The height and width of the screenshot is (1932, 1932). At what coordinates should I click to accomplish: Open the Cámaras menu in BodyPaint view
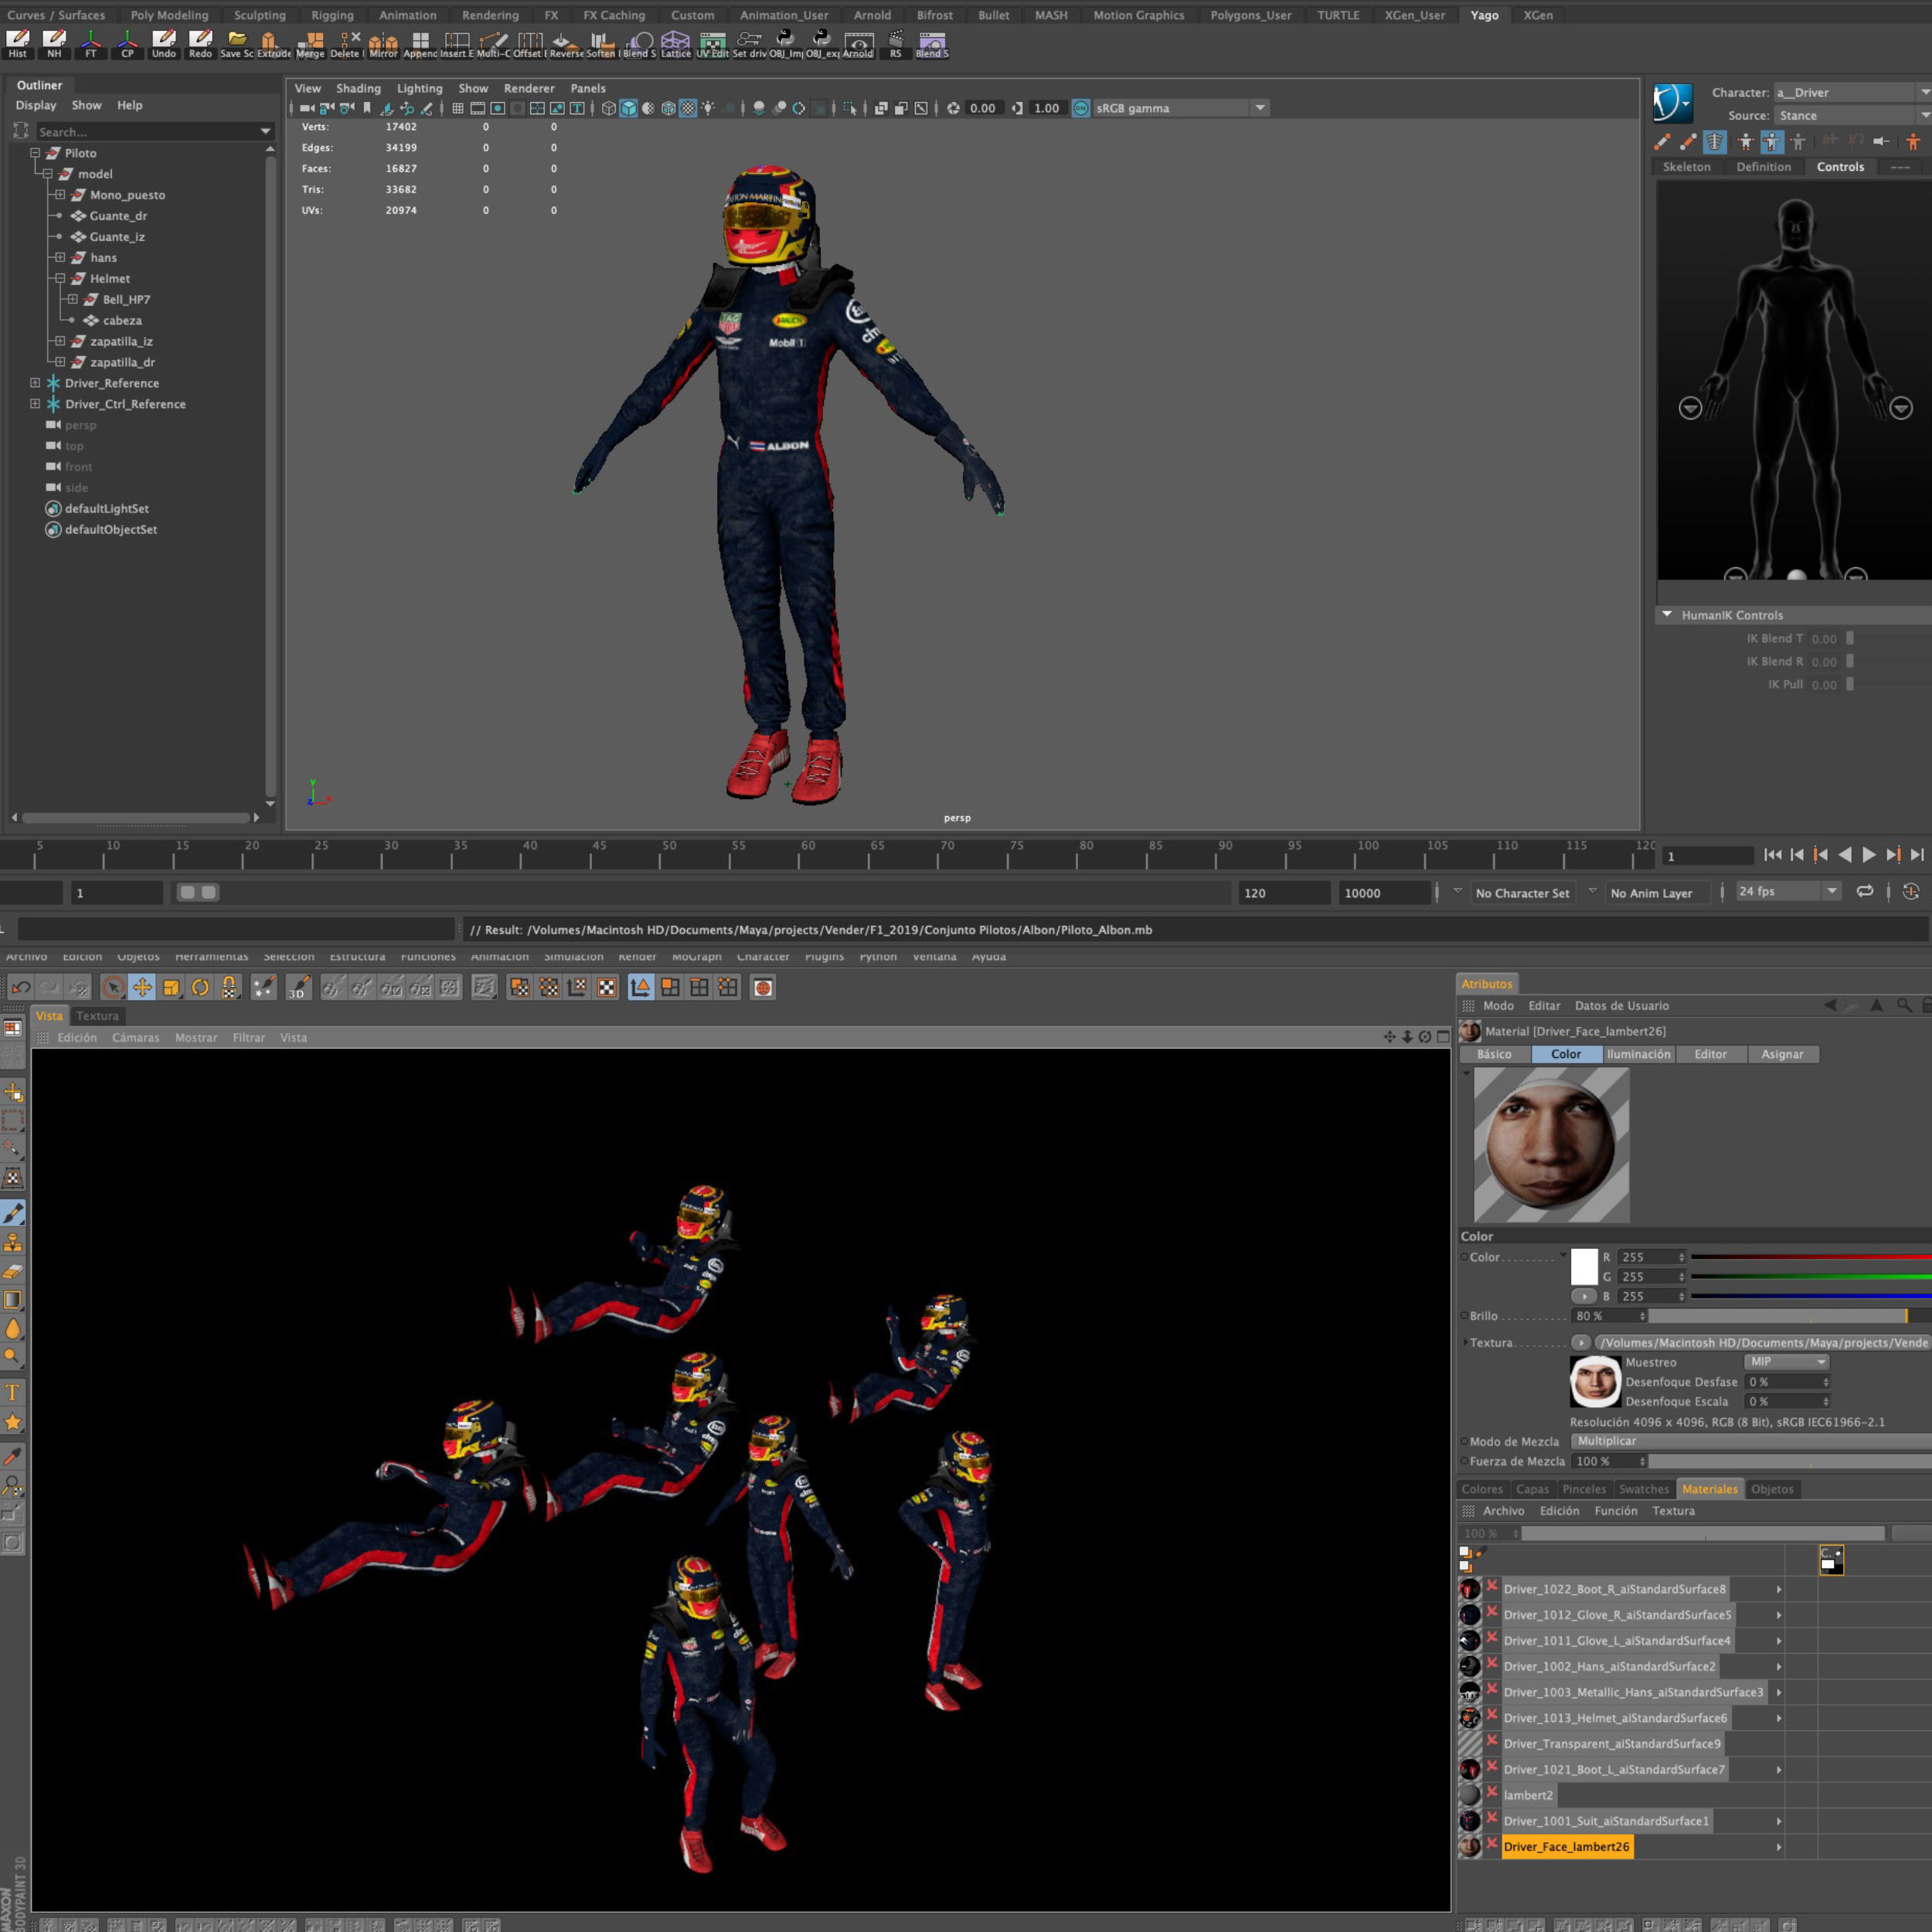coord(136,1038)
